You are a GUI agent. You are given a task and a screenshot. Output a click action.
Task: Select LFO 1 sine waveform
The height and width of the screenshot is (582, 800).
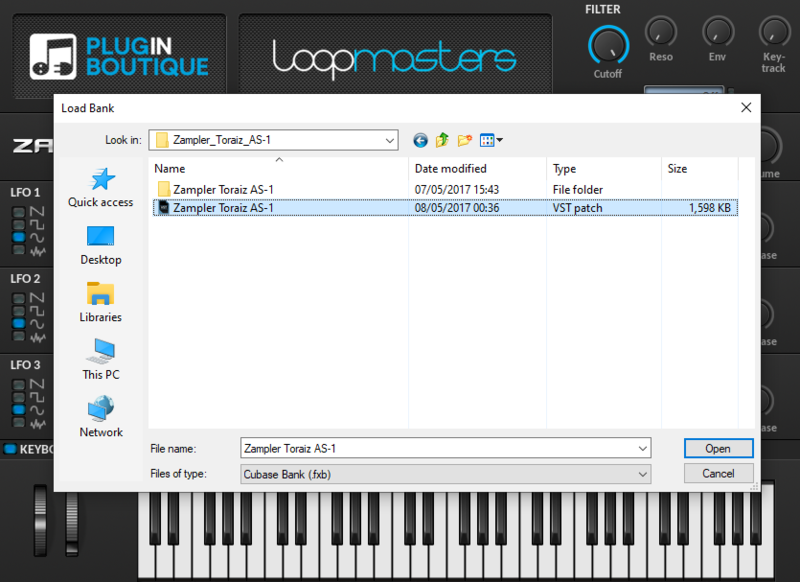pyautogui.click(x=18, y=237)
